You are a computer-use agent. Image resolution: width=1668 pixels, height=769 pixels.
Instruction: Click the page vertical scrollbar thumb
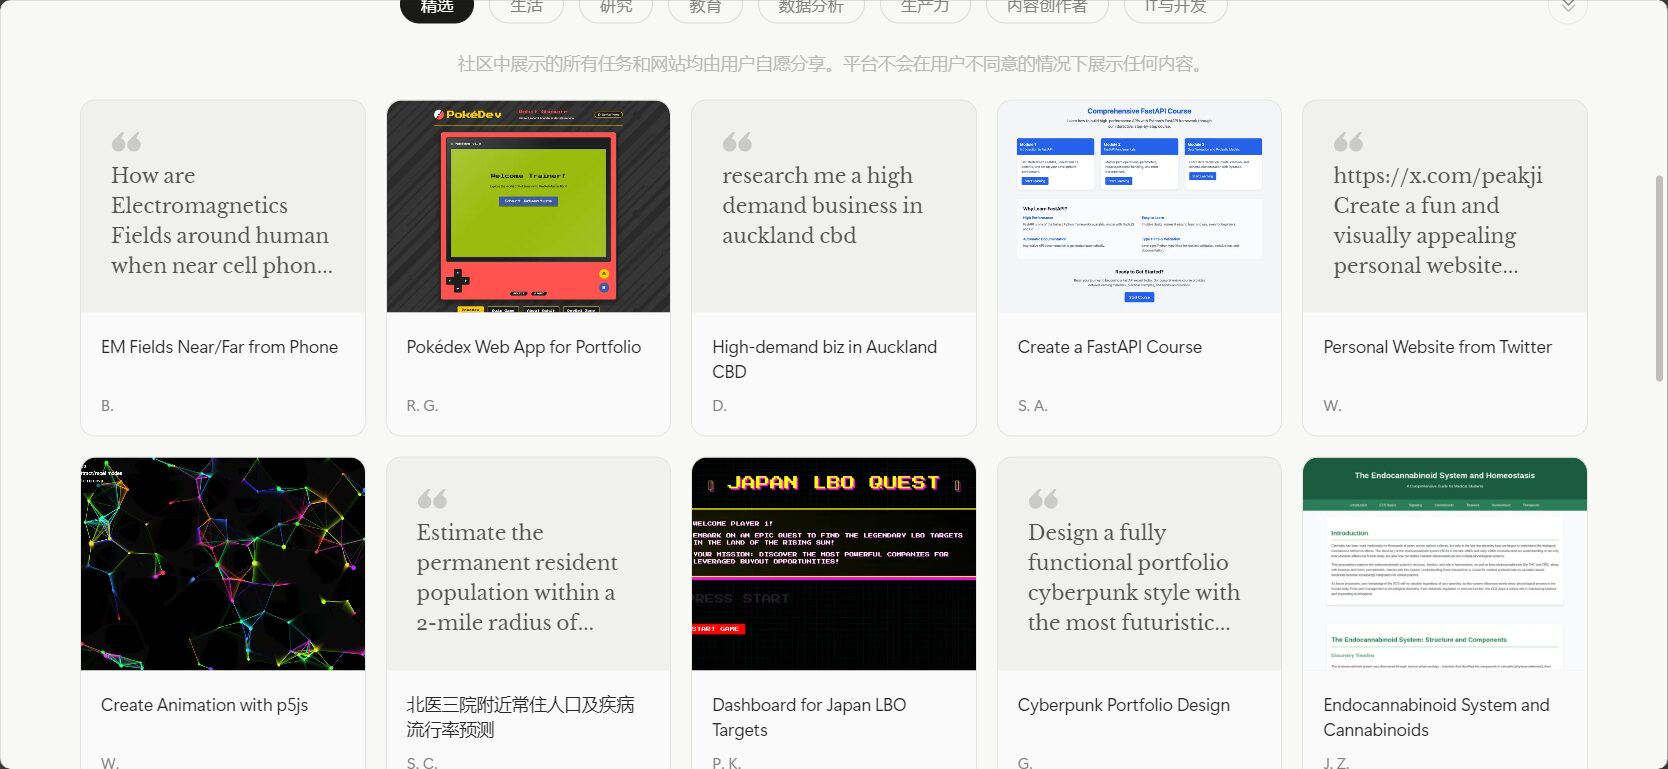1660,277
